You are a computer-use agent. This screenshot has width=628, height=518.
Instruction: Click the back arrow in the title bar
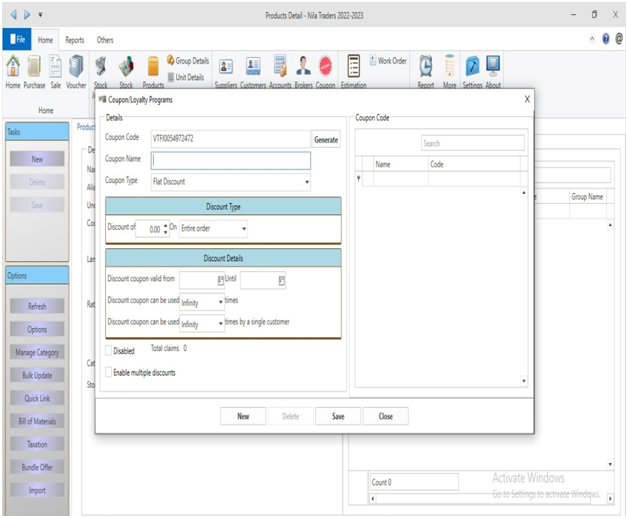pos(14,15)
